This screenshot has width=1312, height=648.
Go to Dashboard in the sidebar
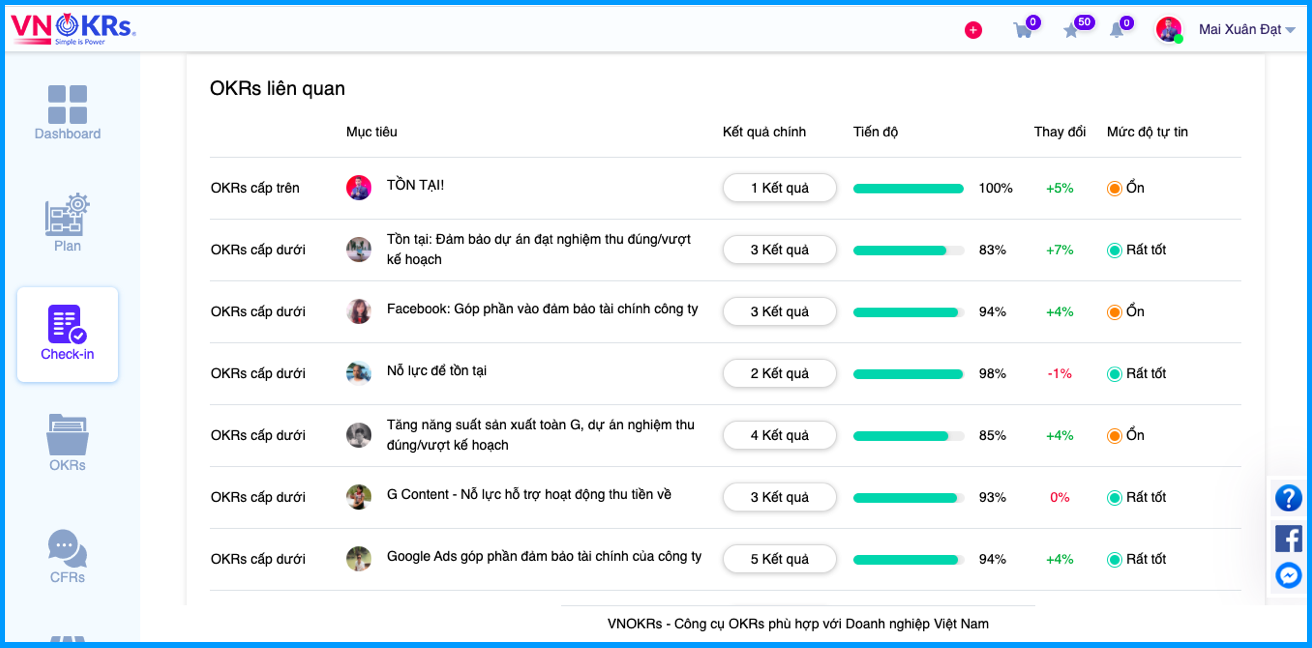(67, 113)
